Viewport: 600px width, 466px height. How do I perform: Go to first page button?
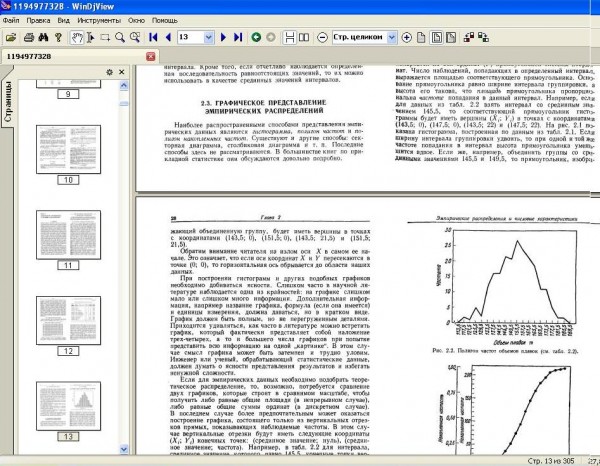tap(153, 37)
